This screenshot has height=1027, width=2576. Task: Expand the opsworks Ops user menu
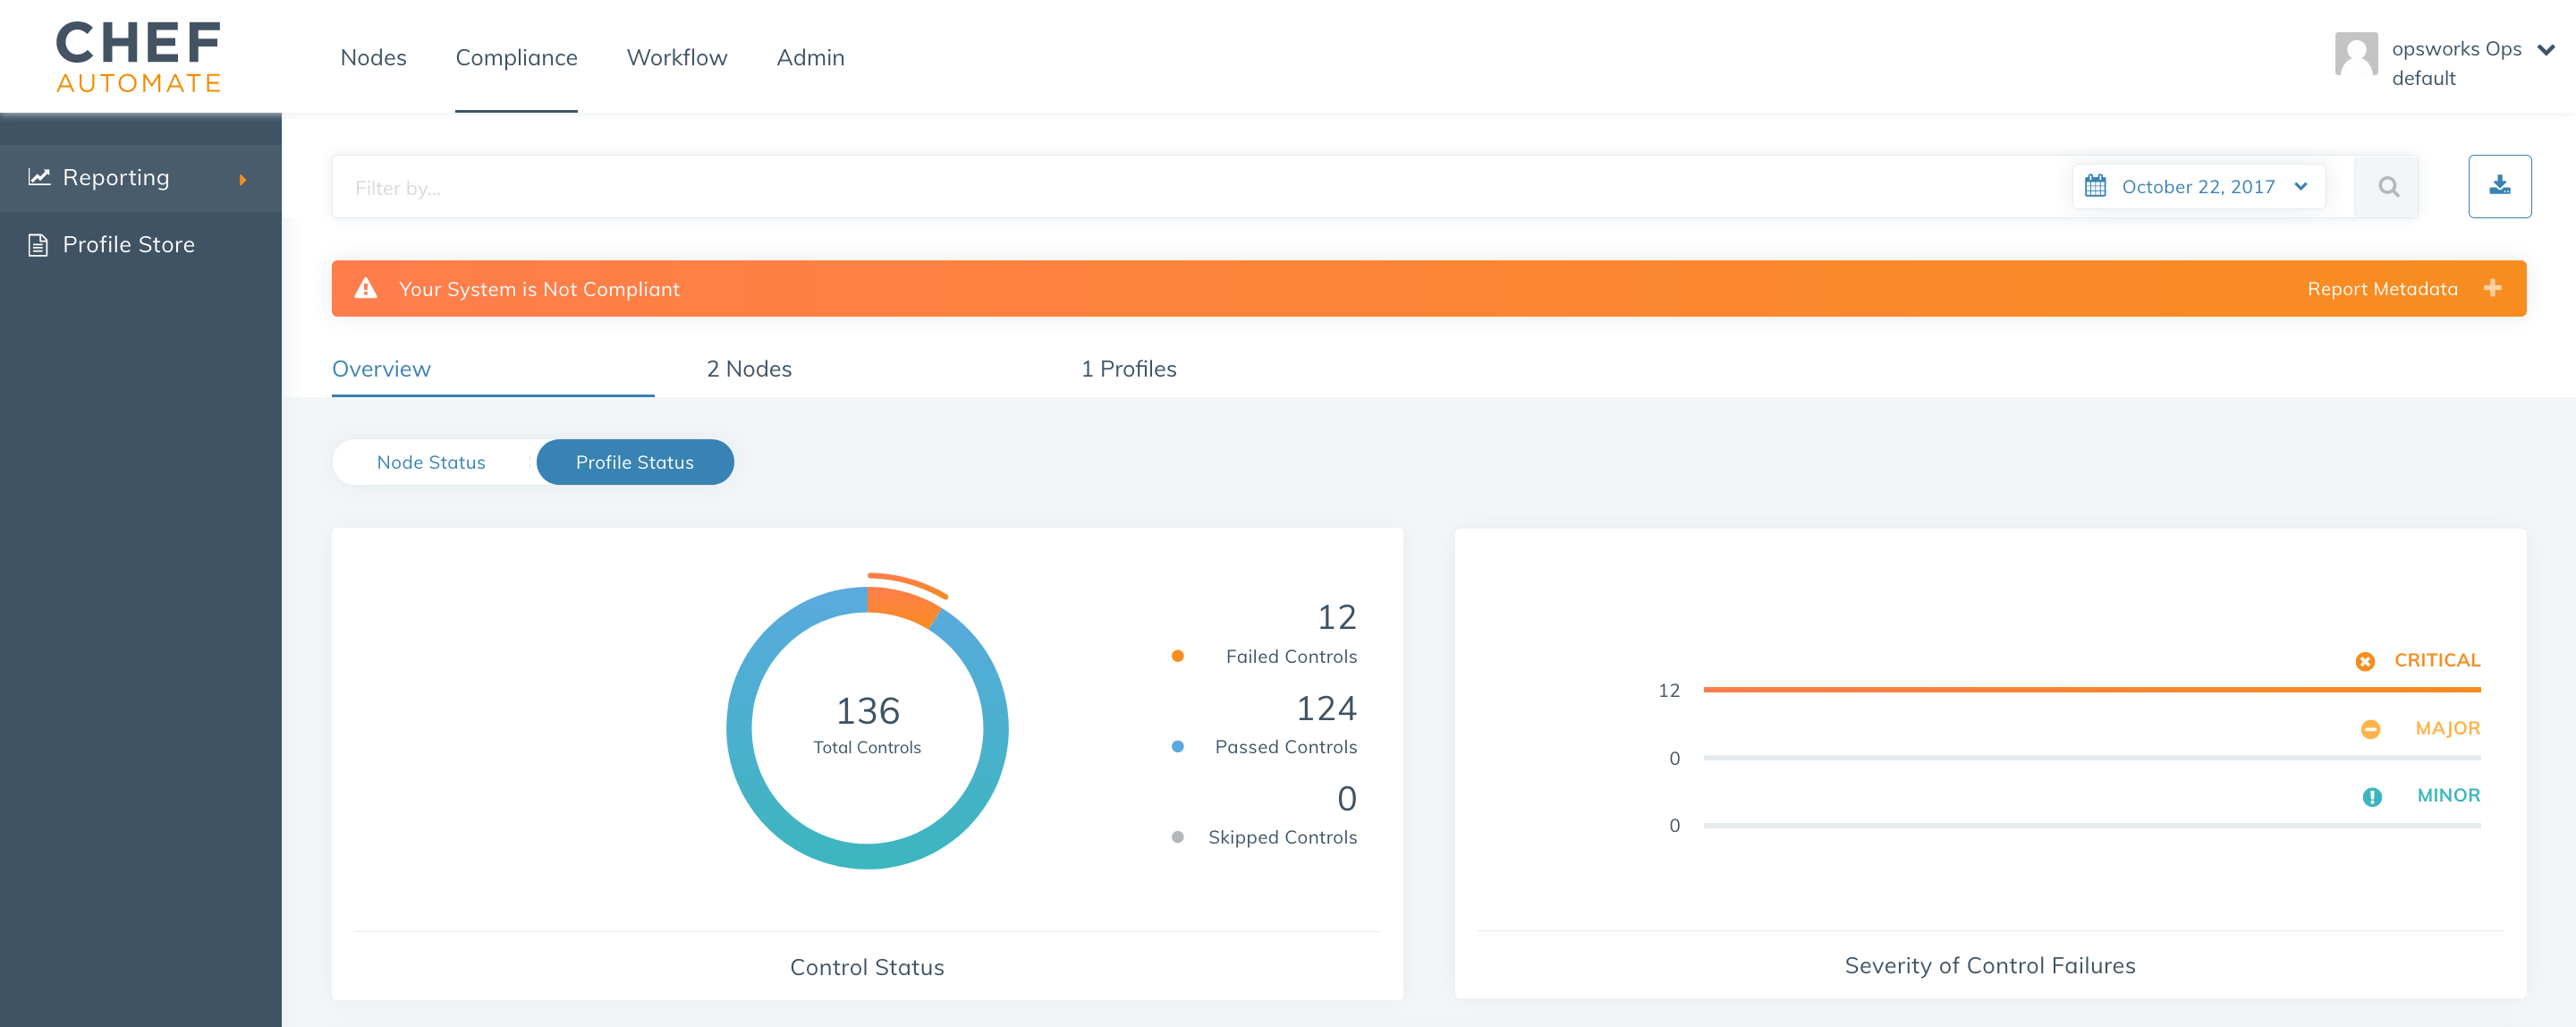[x=2546, y=50]
